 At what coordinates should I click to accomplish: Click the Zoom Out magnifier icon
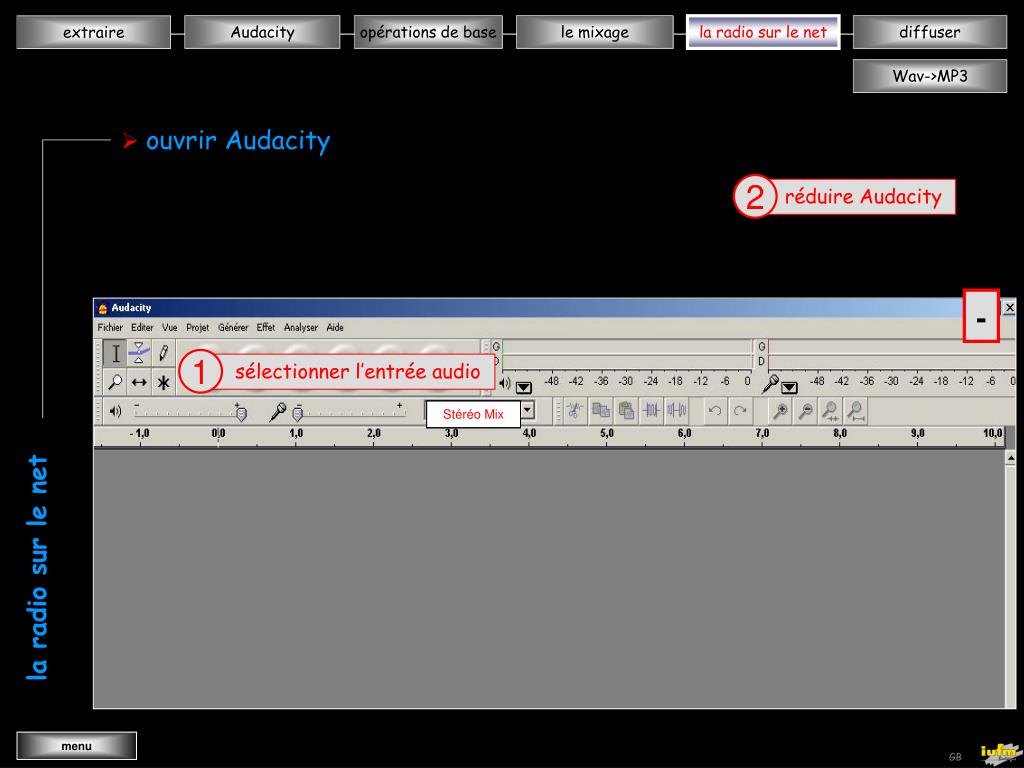[x=805, y=410]
